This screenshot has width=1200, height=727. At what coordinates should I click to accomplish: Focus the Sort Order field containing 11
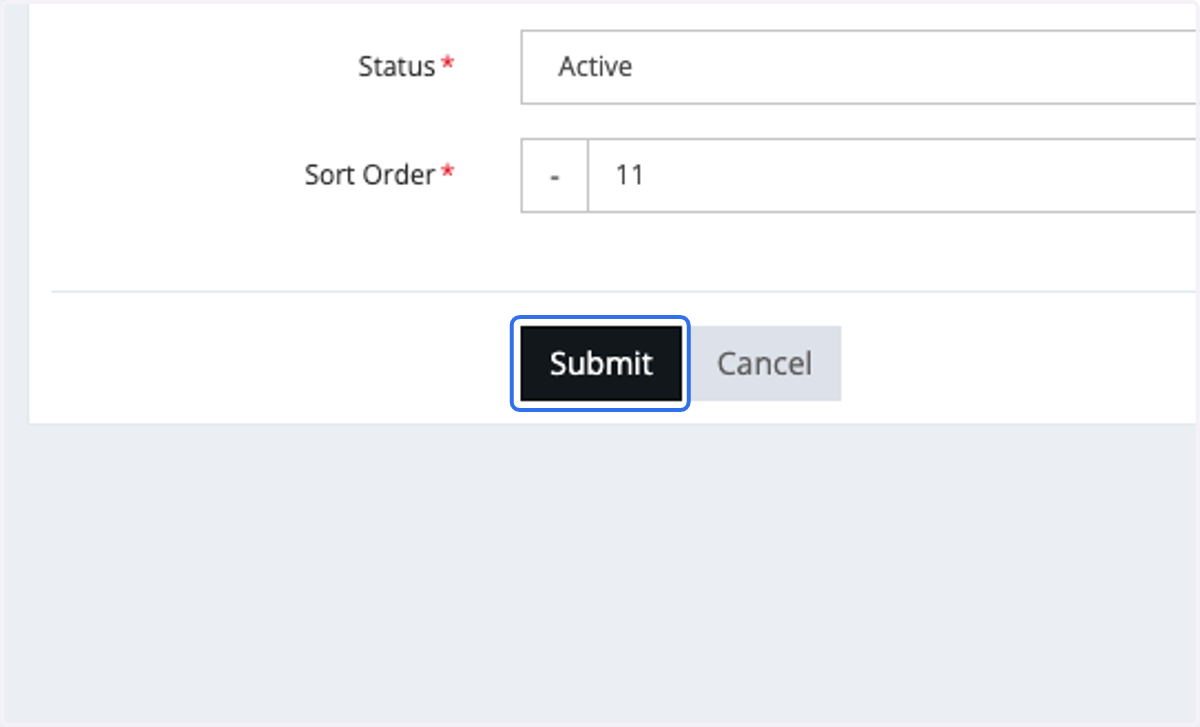[893, 175]
